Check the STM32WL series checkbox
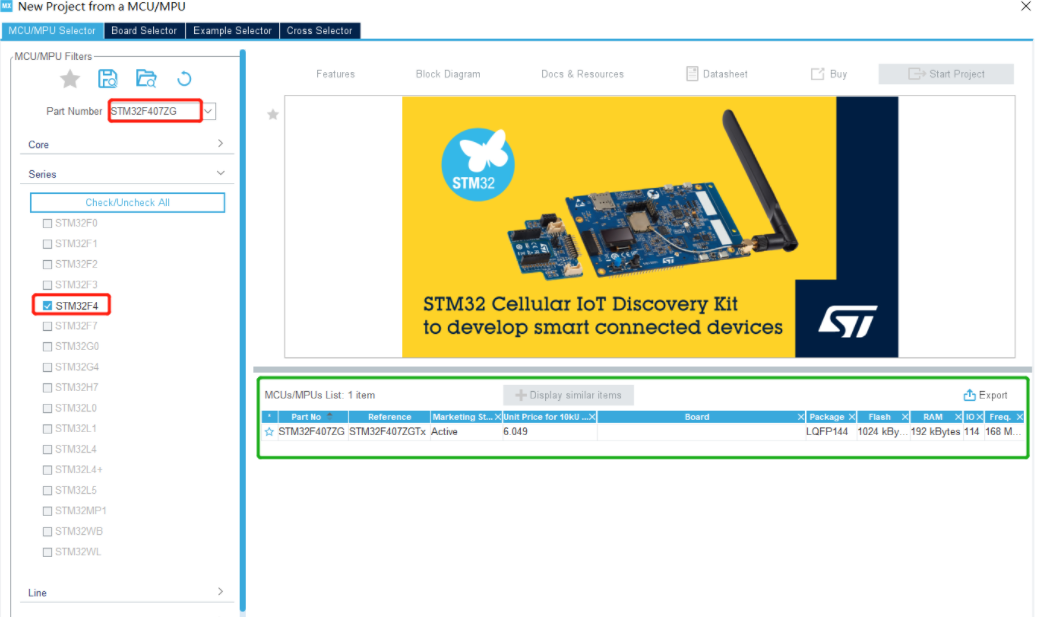1039x617 pixels. coord(47,552)
